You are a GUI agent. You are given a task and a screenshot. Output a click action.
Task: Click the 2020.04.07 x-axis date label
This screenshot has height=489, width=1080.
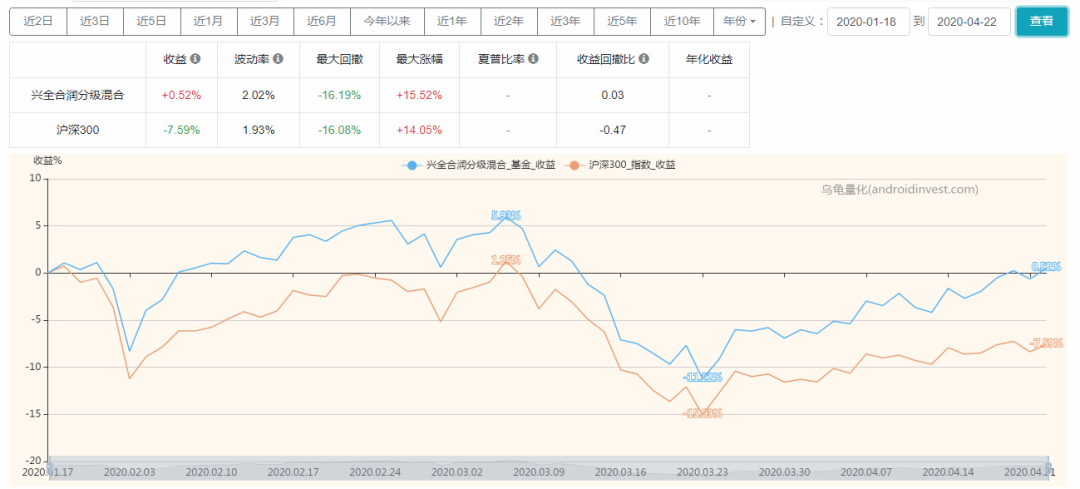point(866,472)
